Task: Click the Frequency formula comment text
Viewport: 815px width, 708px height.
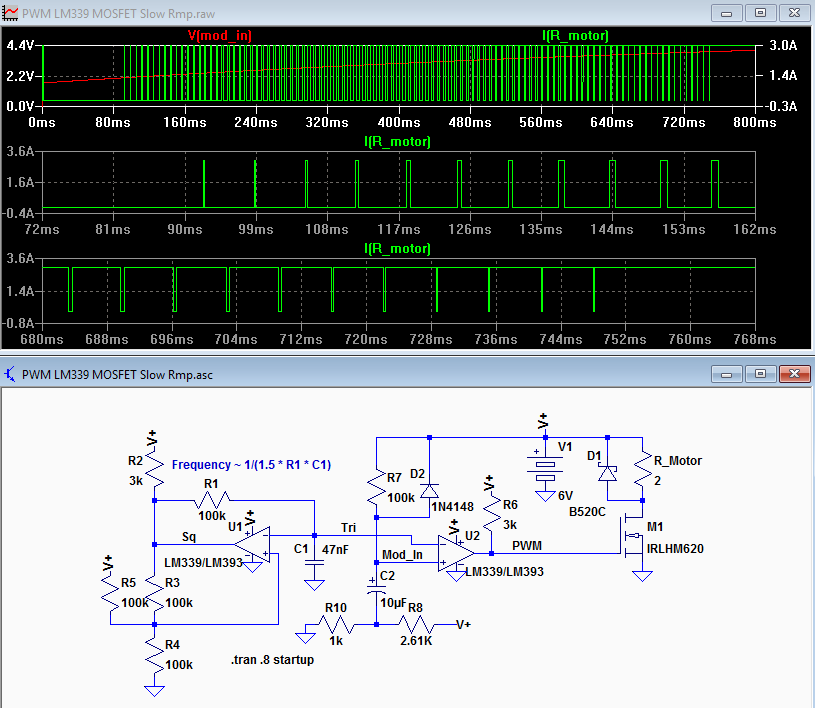Action: 252,464
